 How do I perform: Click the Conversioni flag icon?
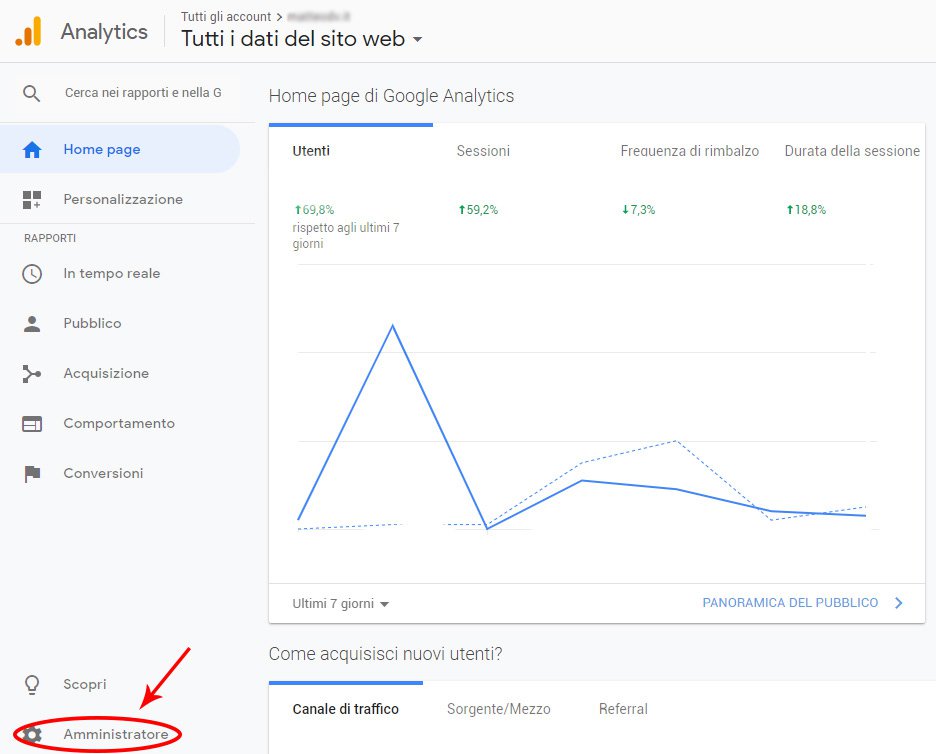(32, 474)
